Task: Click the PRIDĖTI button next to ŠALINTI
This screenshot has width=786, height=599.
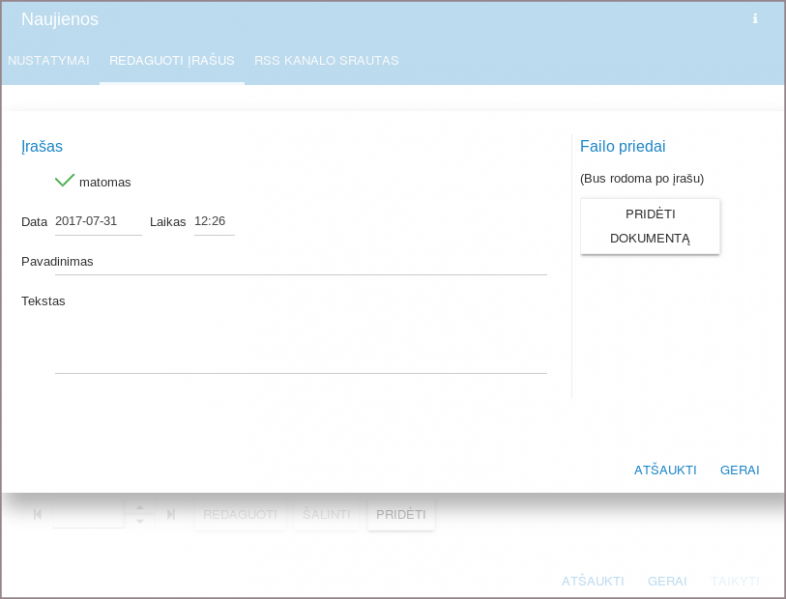Action: pyautogui.click(x=401, y=515)
